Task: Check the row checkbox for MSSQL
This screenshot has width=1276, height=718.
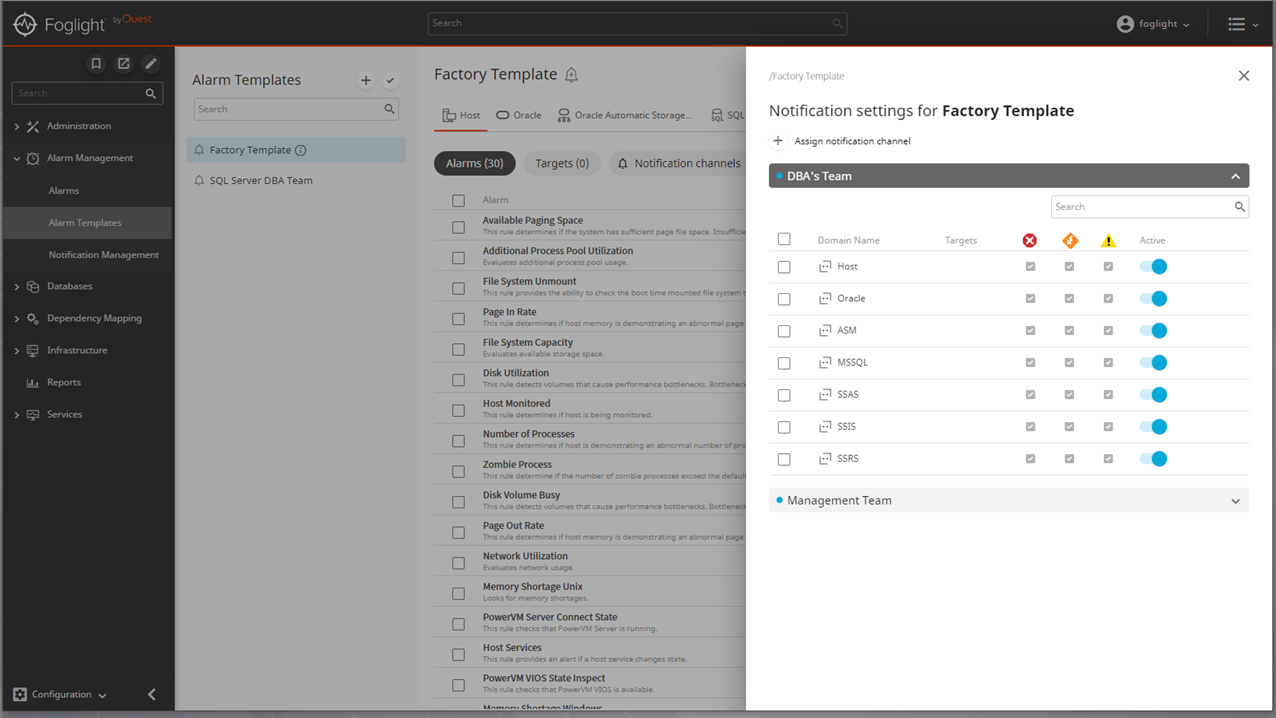Action: (x=784, y=363)
